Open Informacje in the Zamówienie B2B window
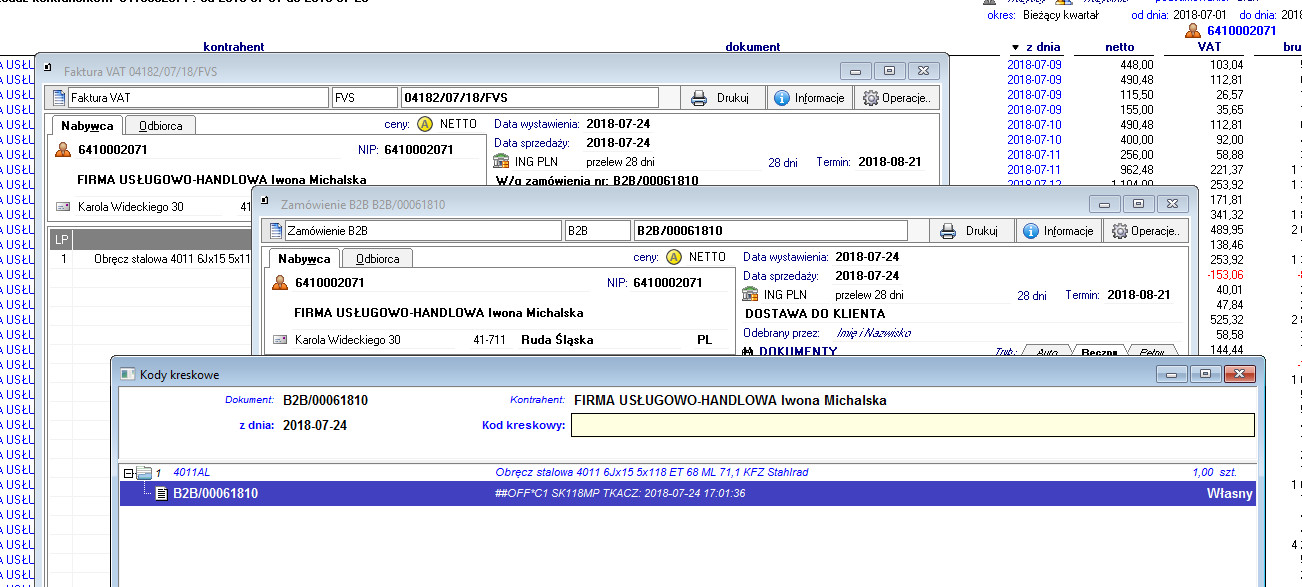 (1059, 231)
